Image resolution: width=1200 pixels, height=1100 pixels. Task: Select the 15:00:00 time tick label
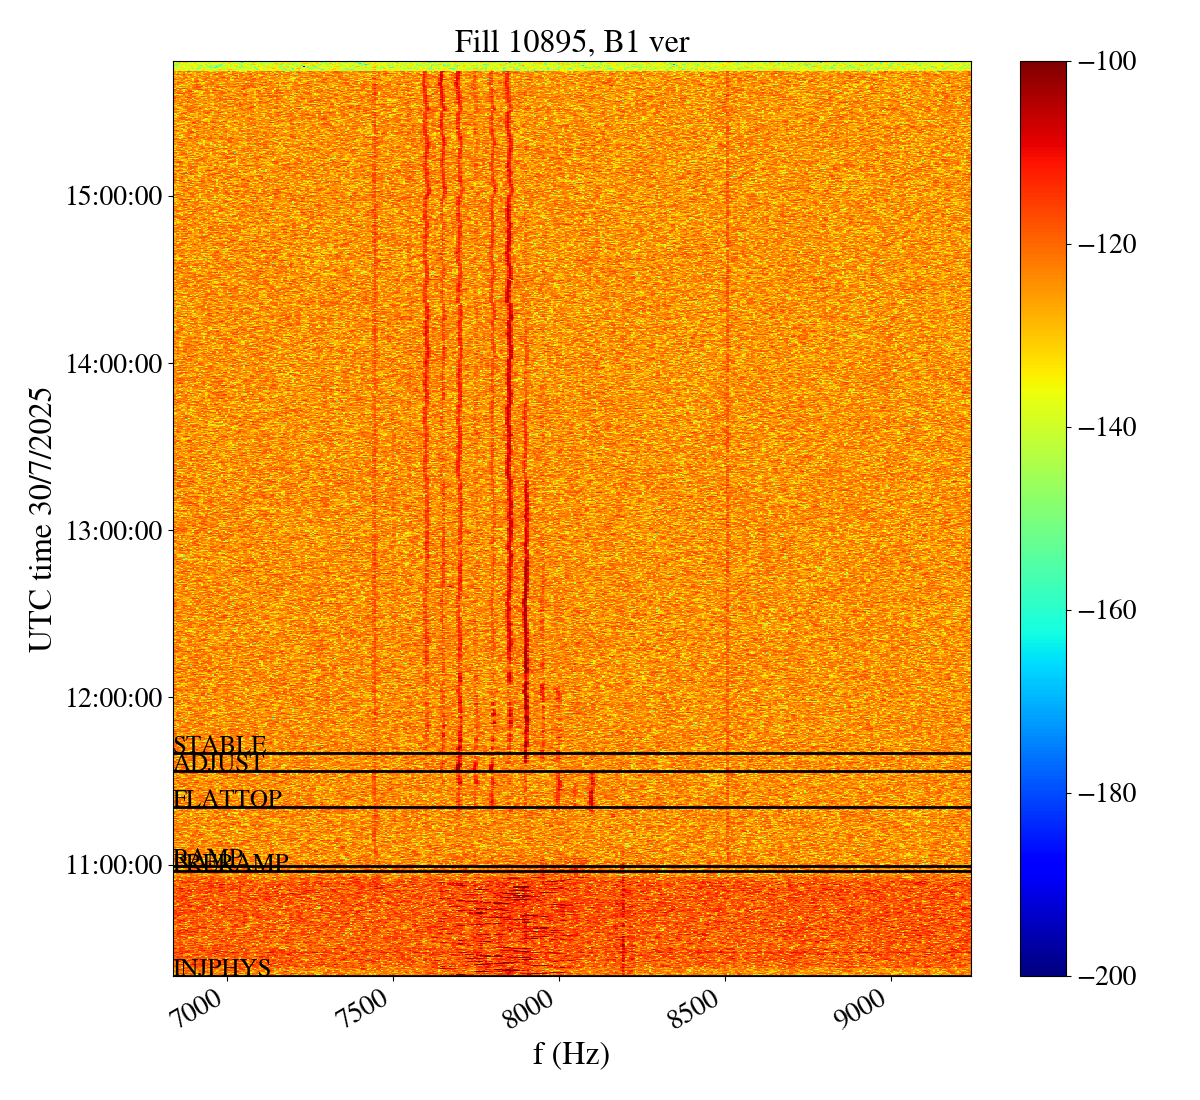coord(114,196)
